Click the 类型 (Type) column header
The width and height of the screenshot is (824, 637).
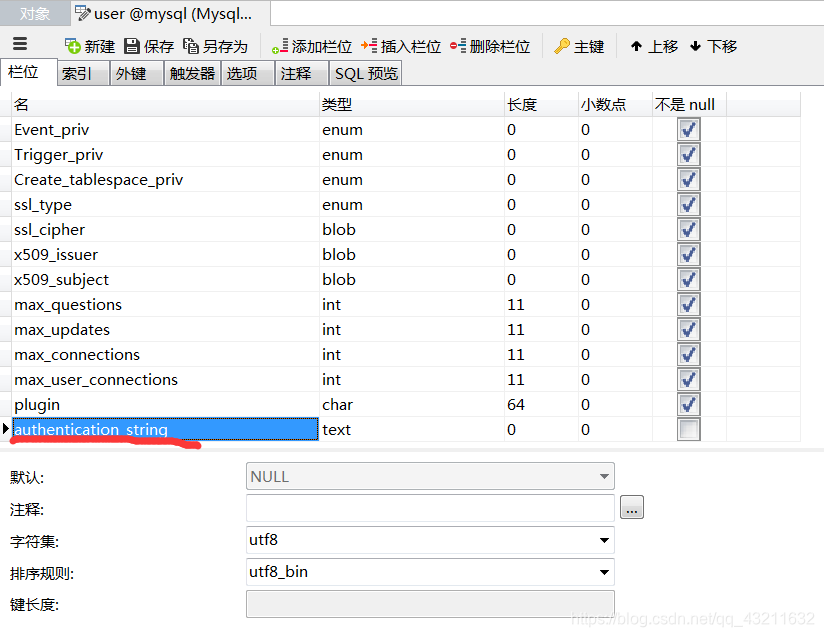pos(411,104)
